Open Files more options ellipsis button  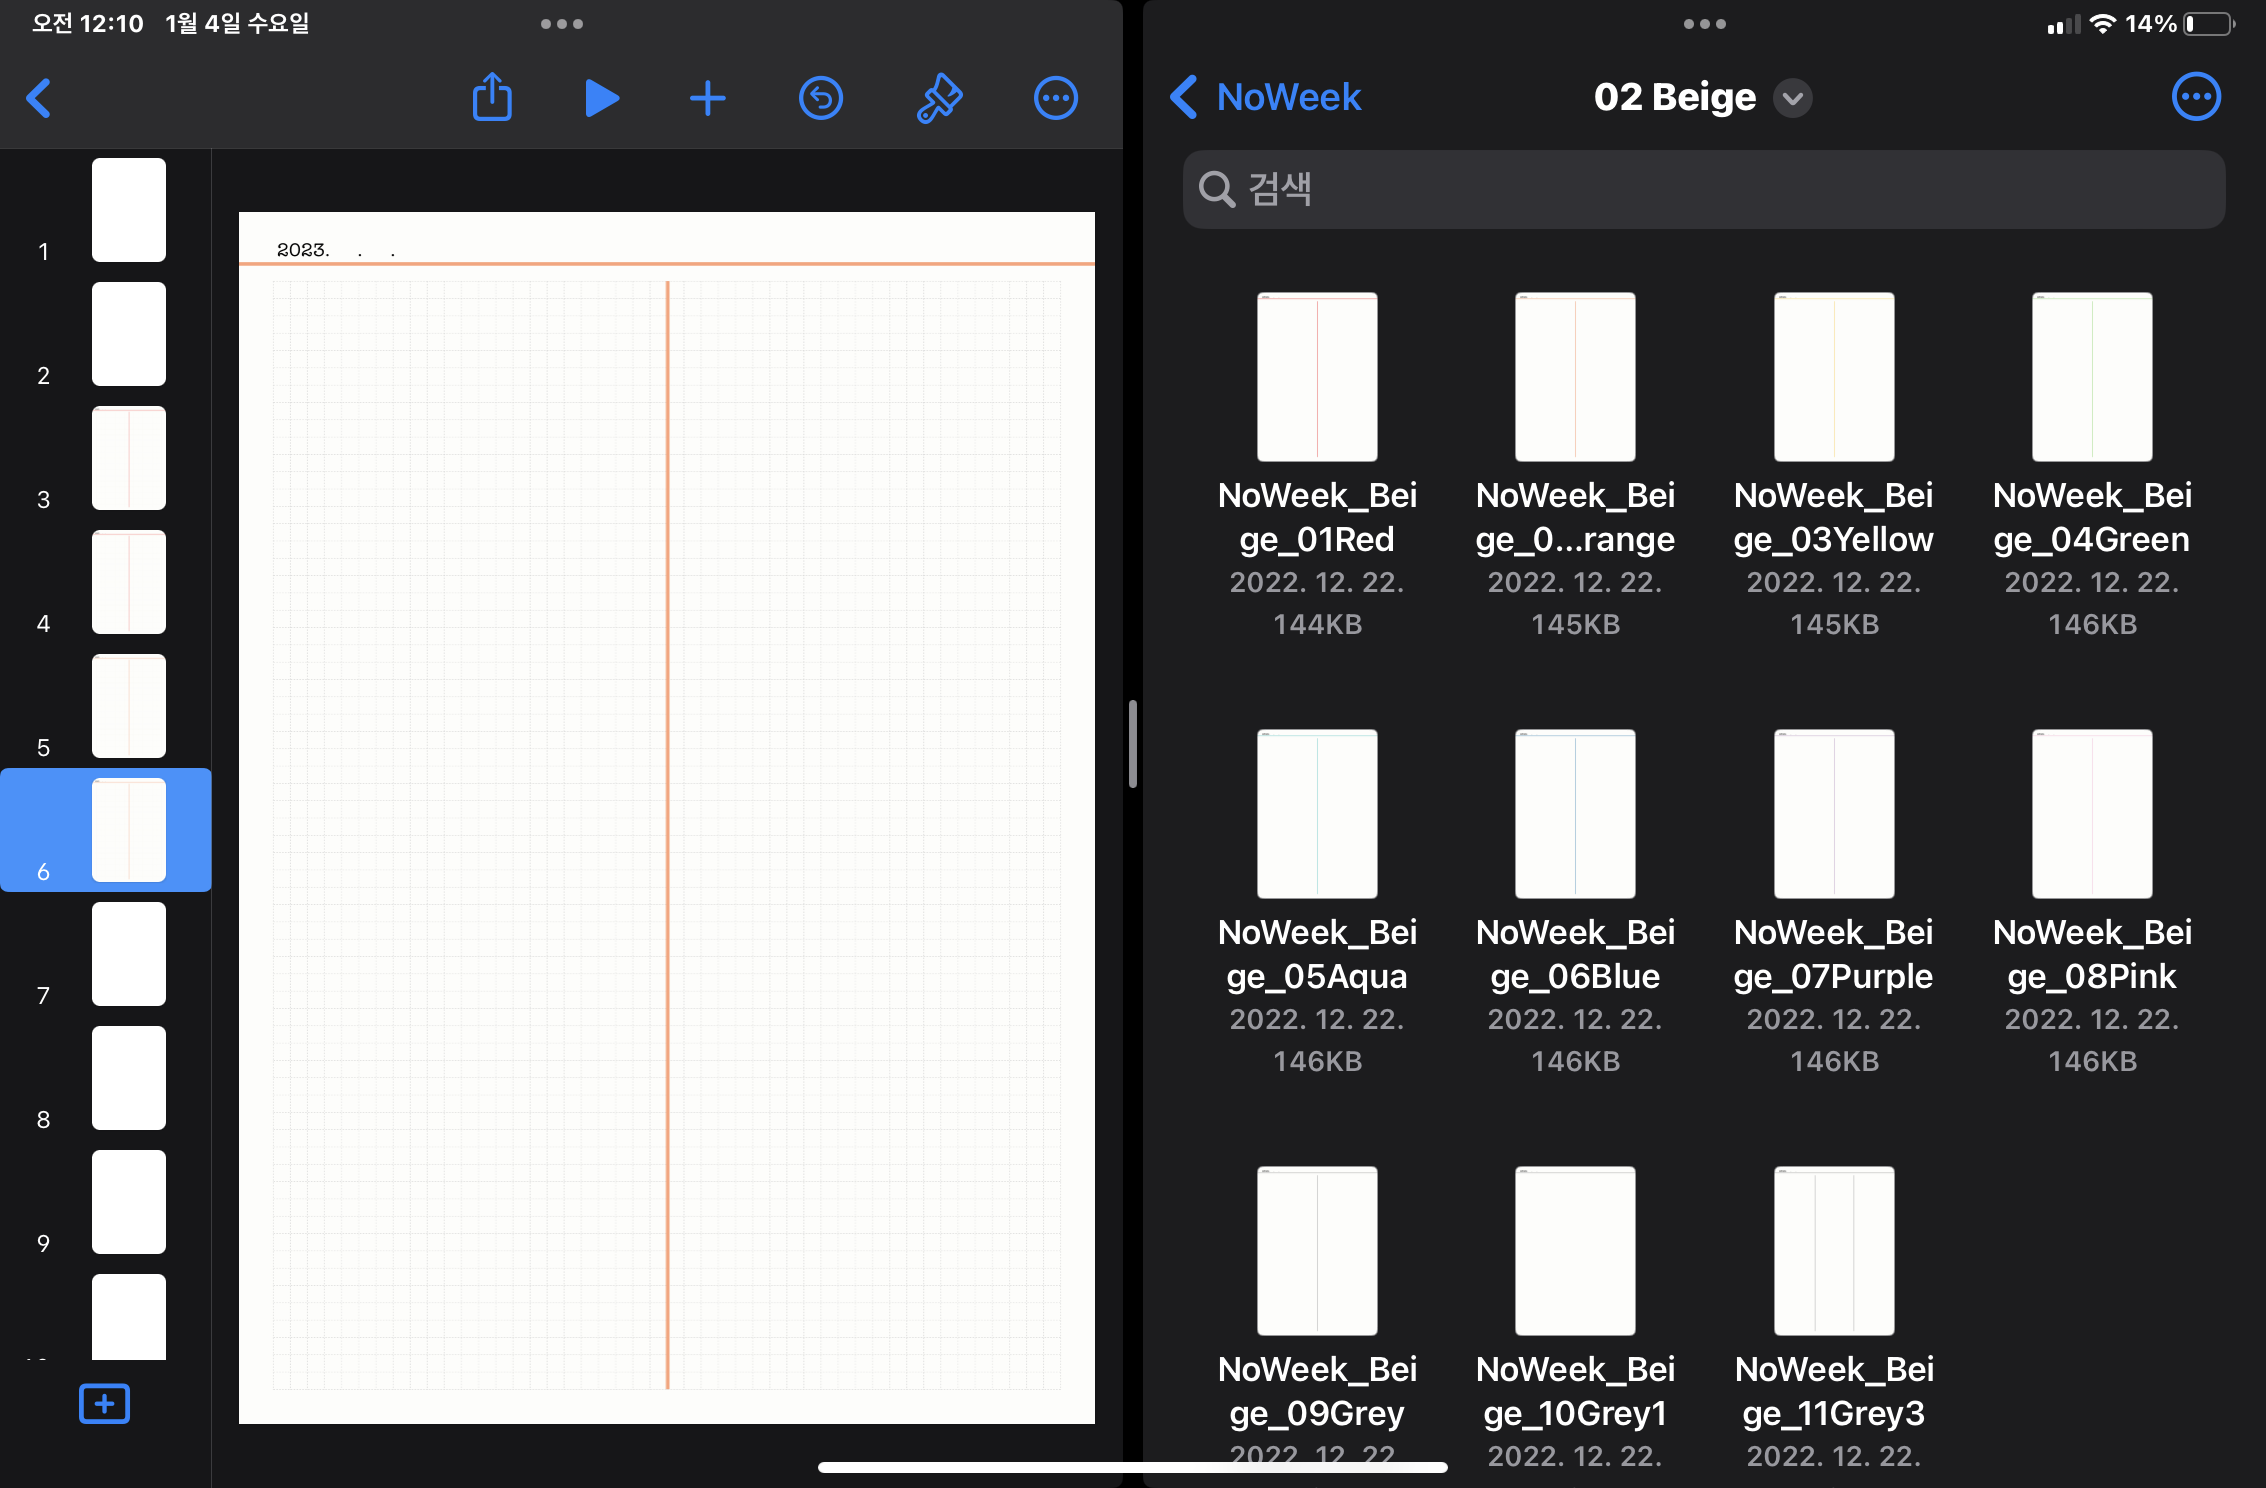pos(2196,97)
